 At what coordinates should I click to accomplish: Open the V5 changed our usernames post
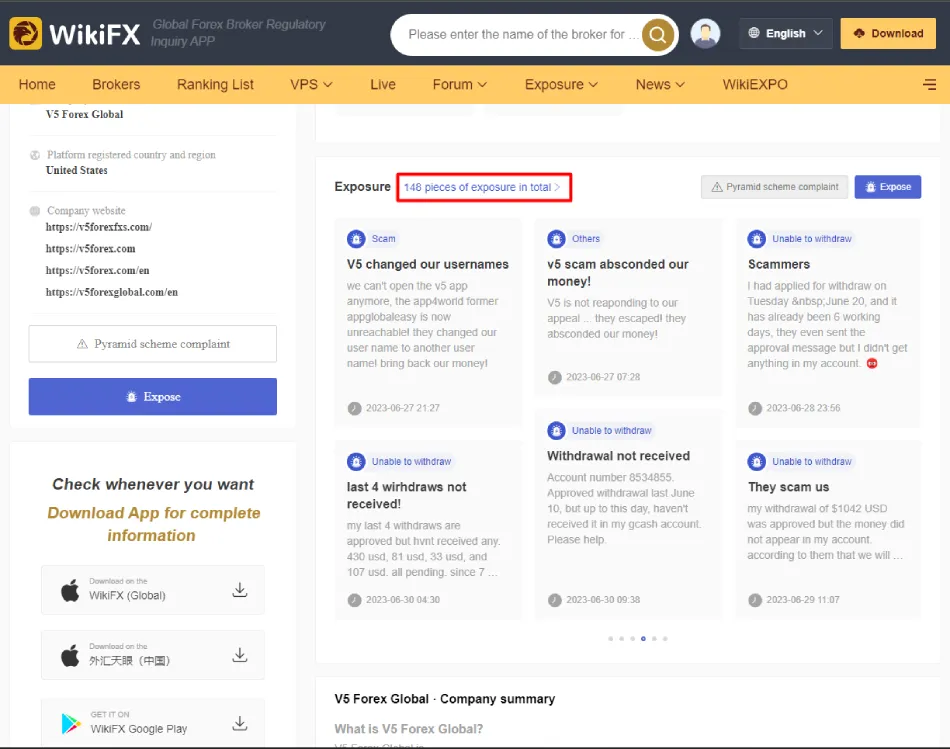coord(428,264)
